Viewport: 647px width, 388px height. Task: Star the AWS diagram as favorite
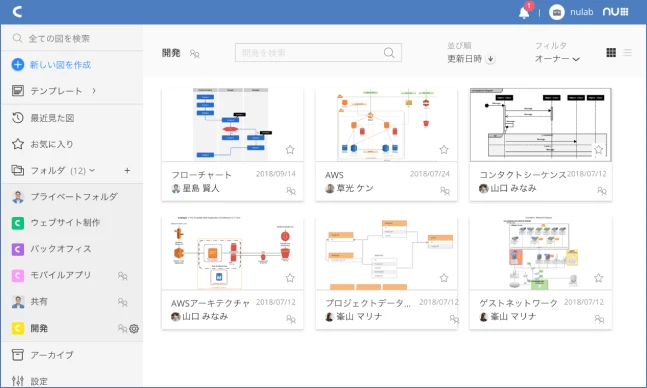coord(444,149)
